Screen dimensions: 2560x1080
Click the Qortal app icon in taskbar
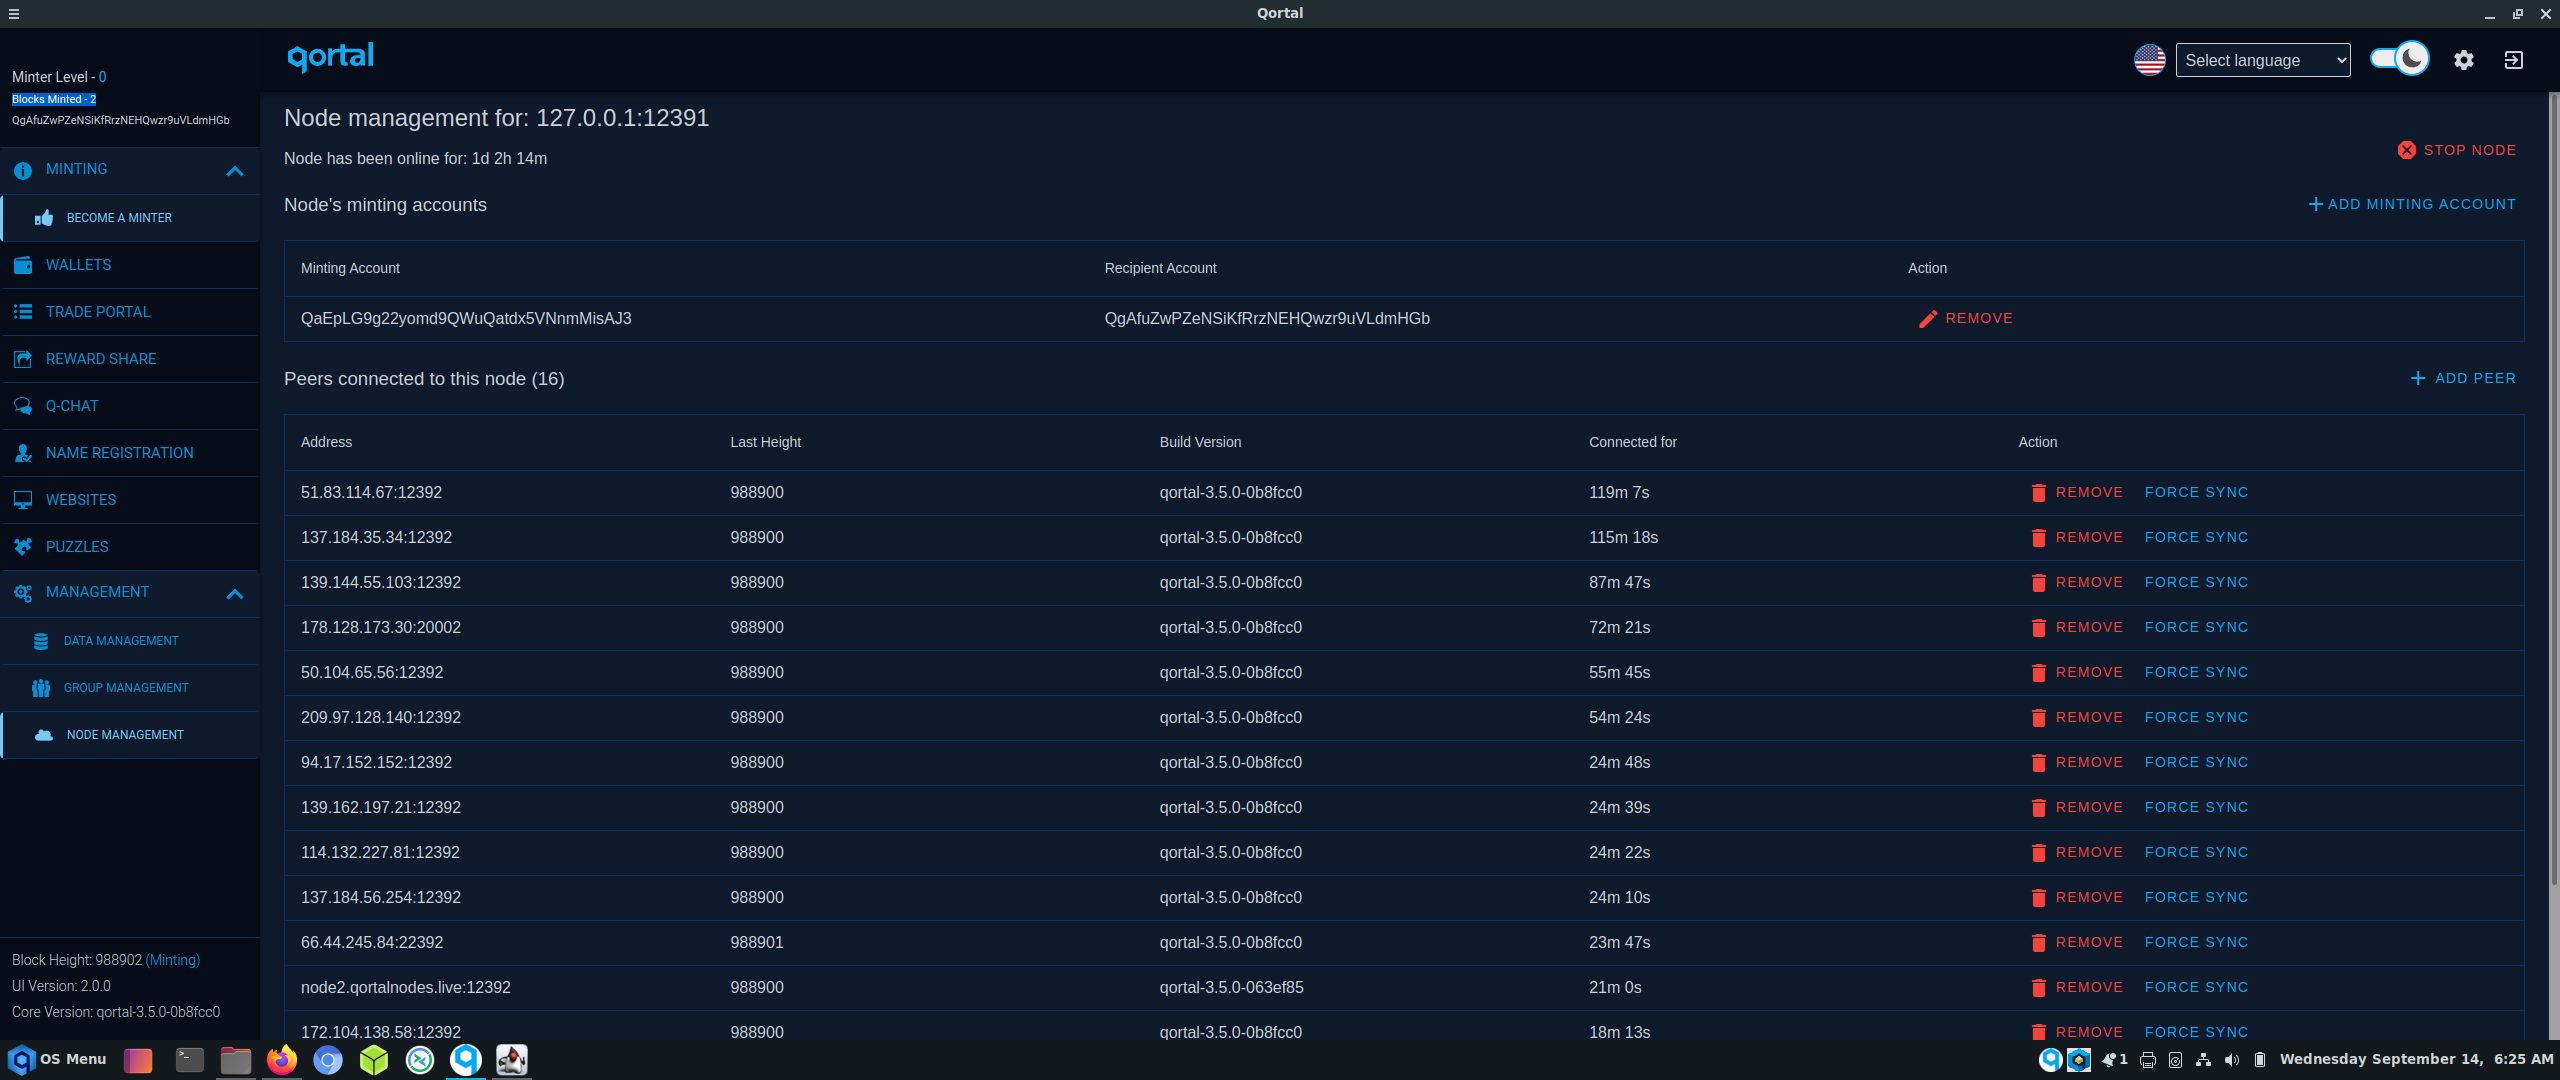[x=465, y=1060]
